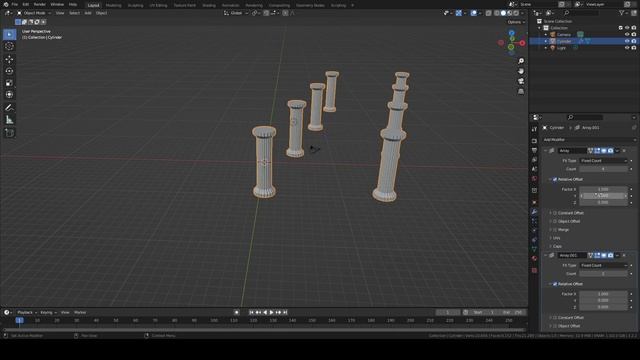Switch to the Modeling workspace tab
This screenshot has width=640, height=360.
click(x=113, y=5)
